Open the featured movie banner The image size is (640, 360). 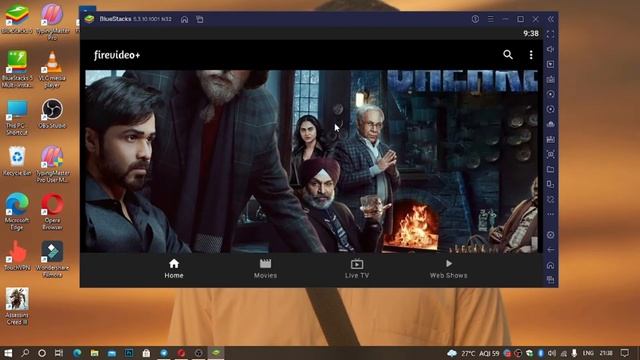(311, 161)
